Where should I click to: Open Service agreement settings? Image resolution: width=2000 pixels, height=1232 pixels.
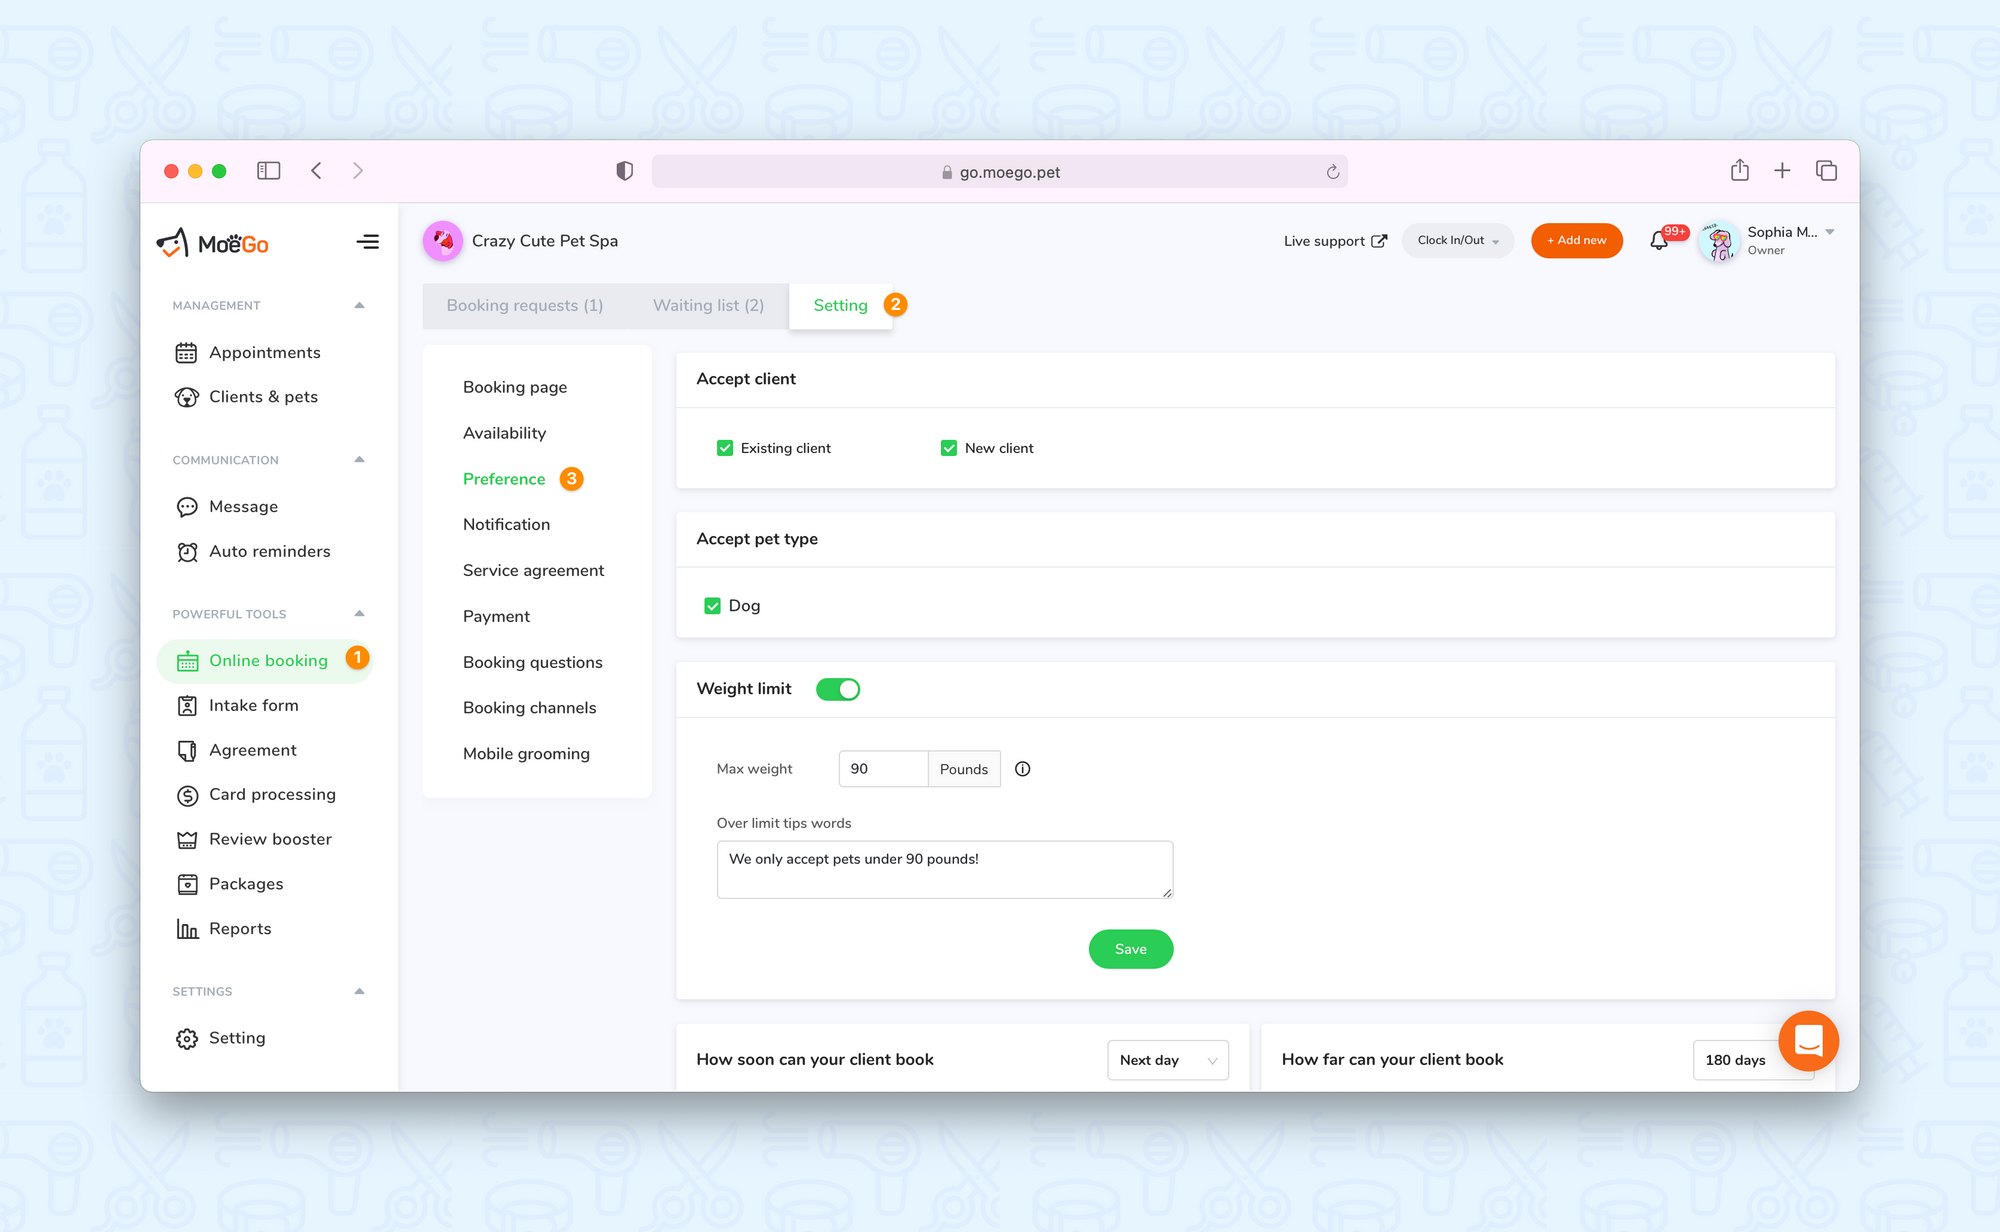tap(533, 571)
